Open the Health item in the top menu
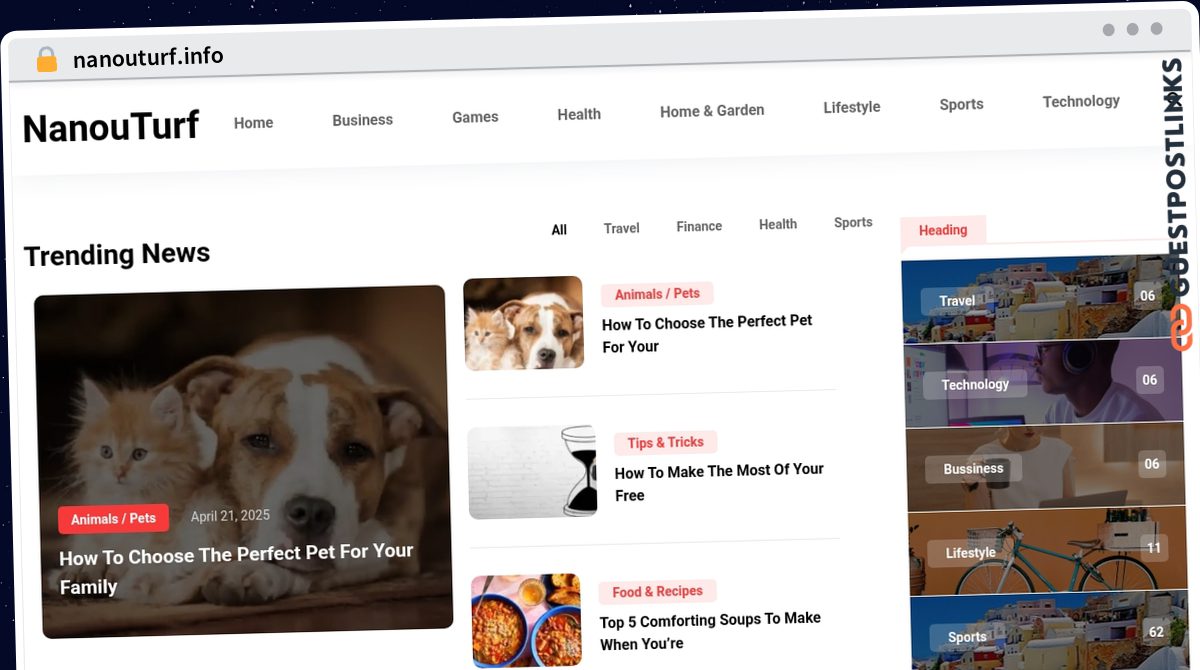 coord(579,114)
